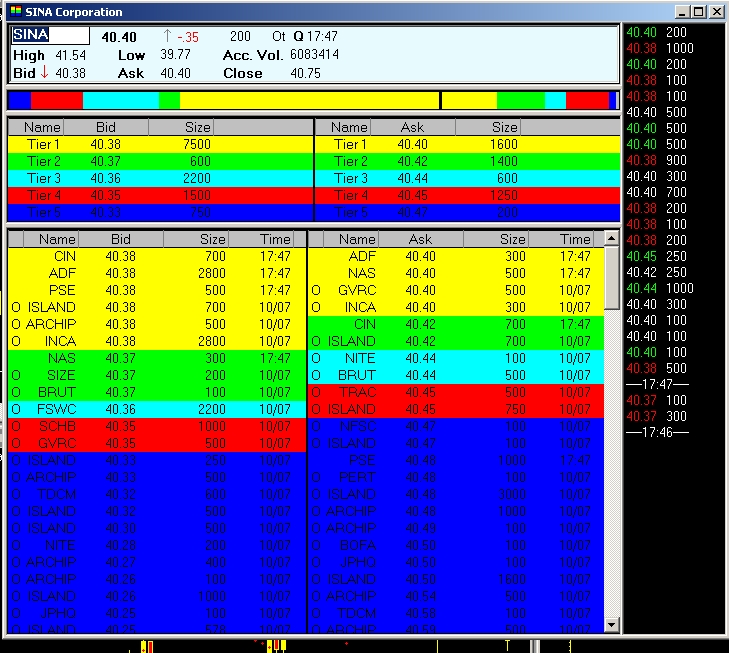This screenshot has height=653, width=729.
Task: Click the BOFA ask at 40.50
Action: tap(456, 545)
